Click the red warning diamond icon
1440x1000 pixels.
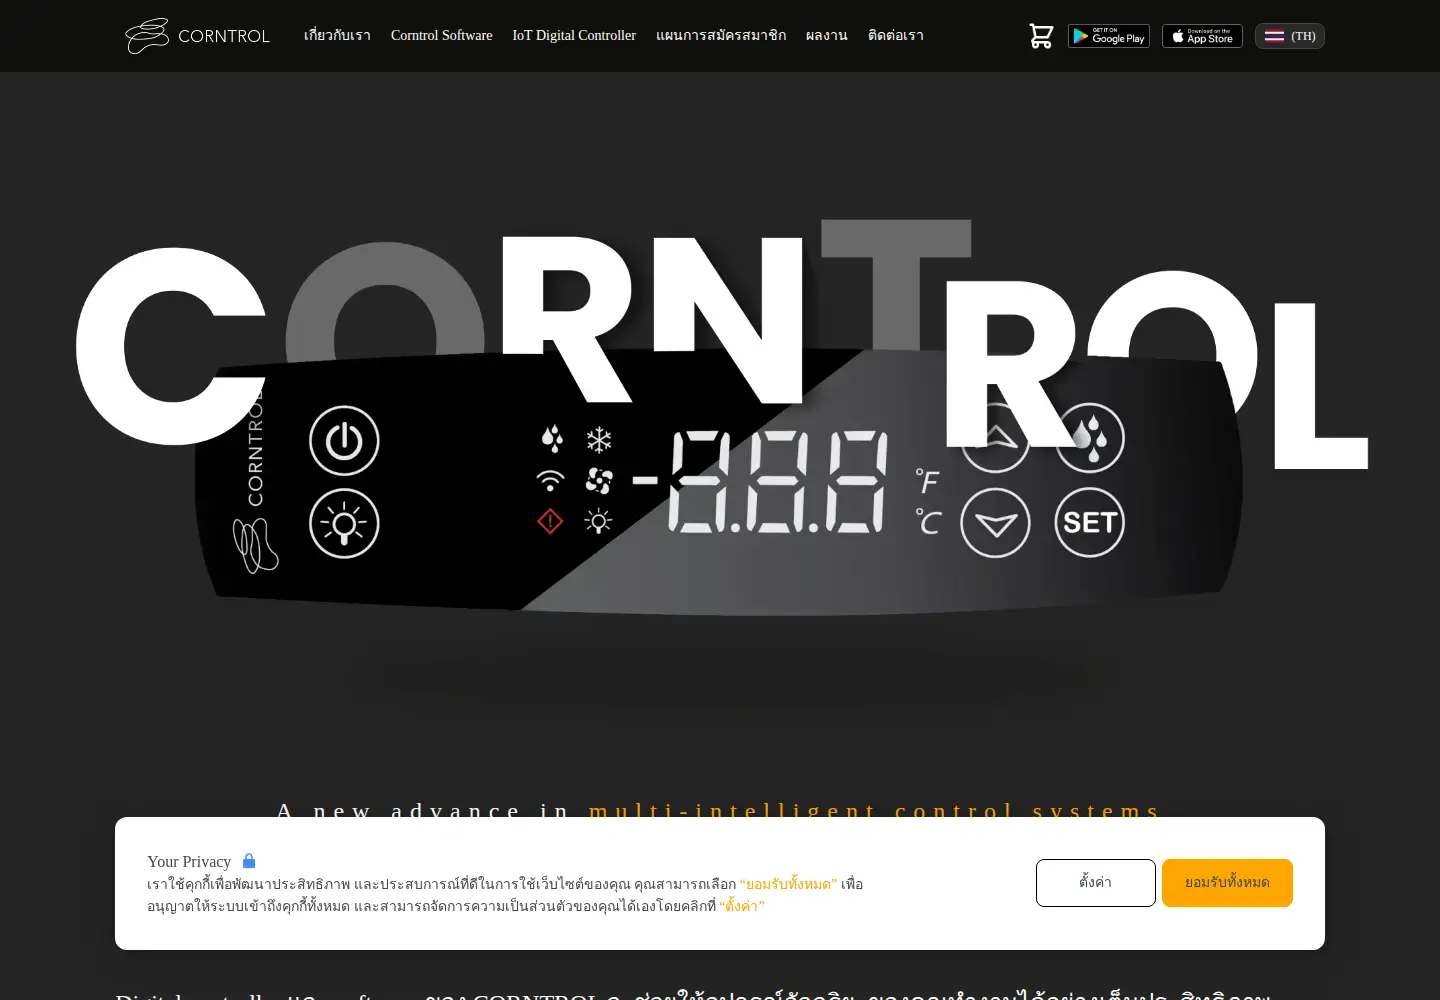[550, 521]
